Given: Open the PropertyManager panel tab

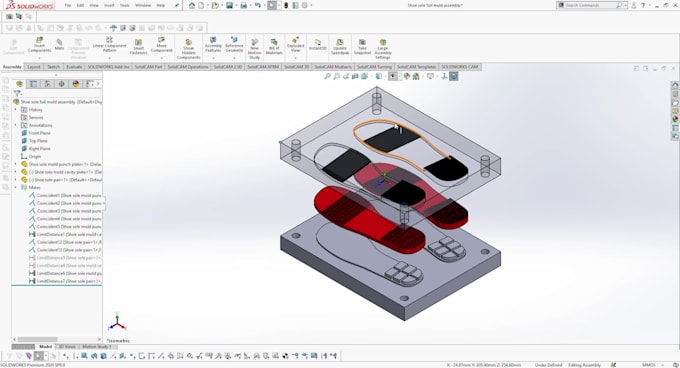Looking at the screenshot, I should tap(33, 84).
